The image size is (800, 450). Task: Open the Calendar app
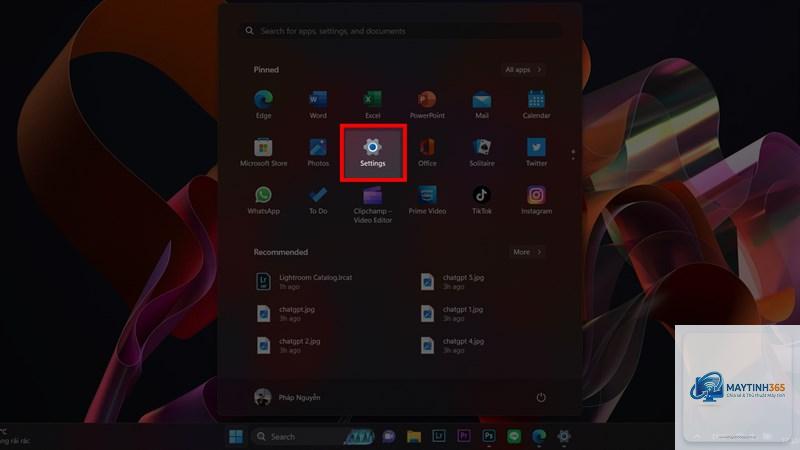(536, 104)
